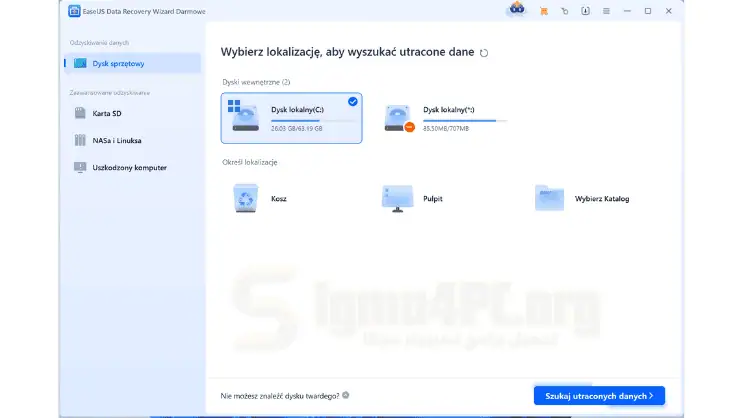Click the Odzyskiwanie danych sidebar label

99,43
